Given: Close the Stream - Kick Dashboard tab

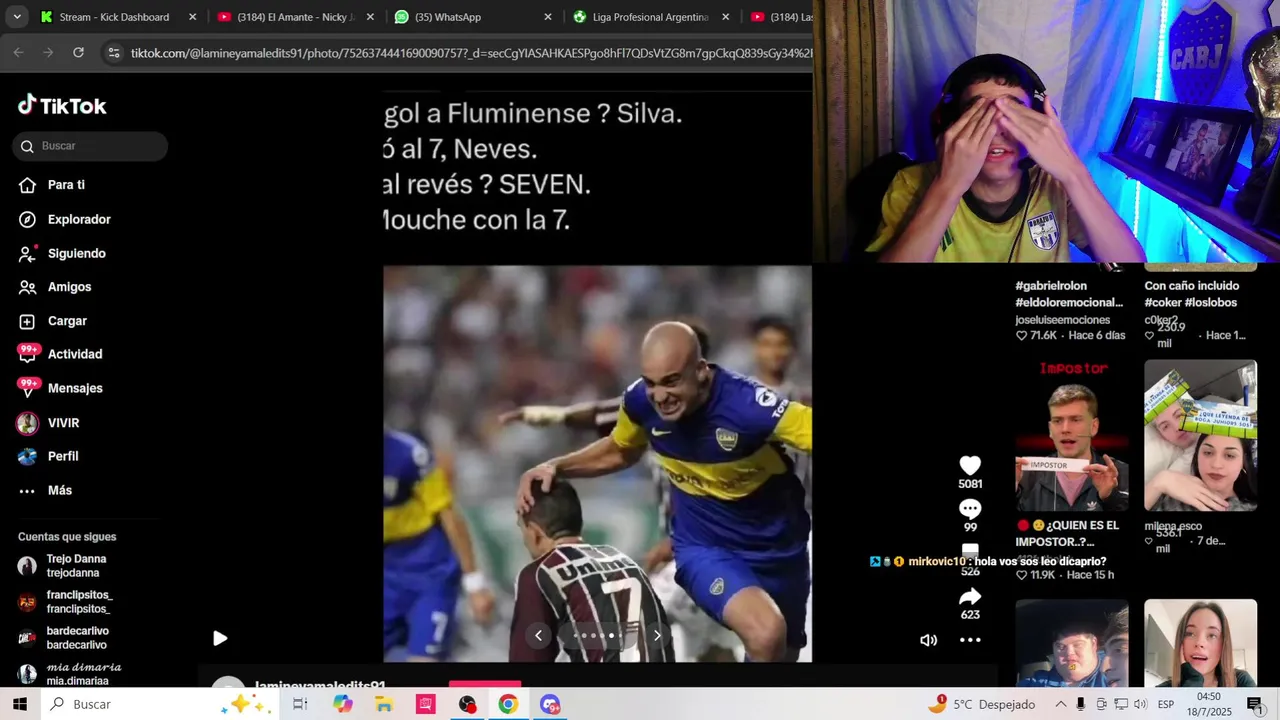Looking at the screenshot, I should (x=193, y=17).
